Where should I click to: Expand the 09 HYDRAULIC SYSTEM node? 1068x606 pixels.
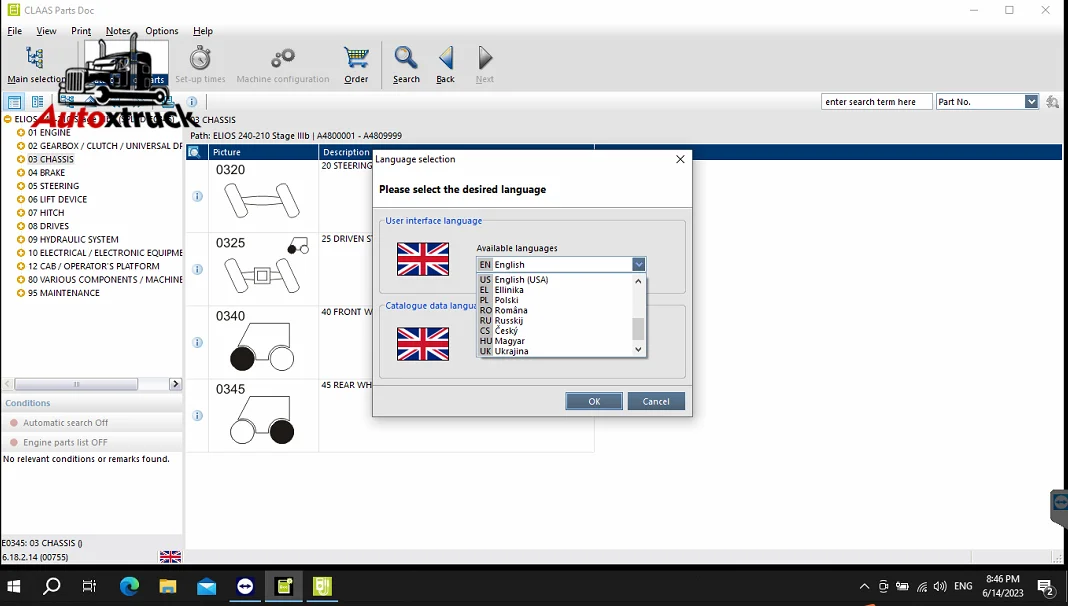(x=20, y=240)
